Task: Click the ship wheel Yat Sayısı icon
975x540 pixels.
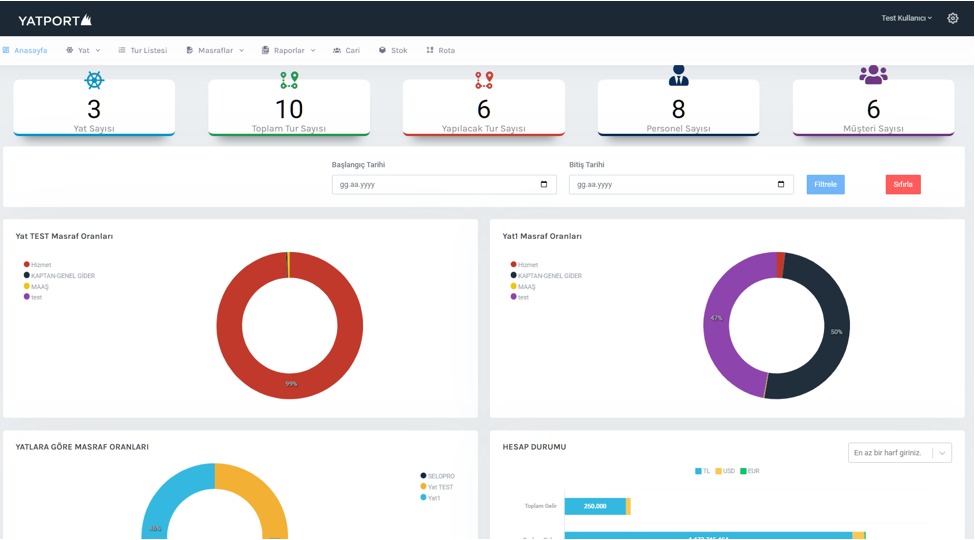Action: tap(94, 80)
